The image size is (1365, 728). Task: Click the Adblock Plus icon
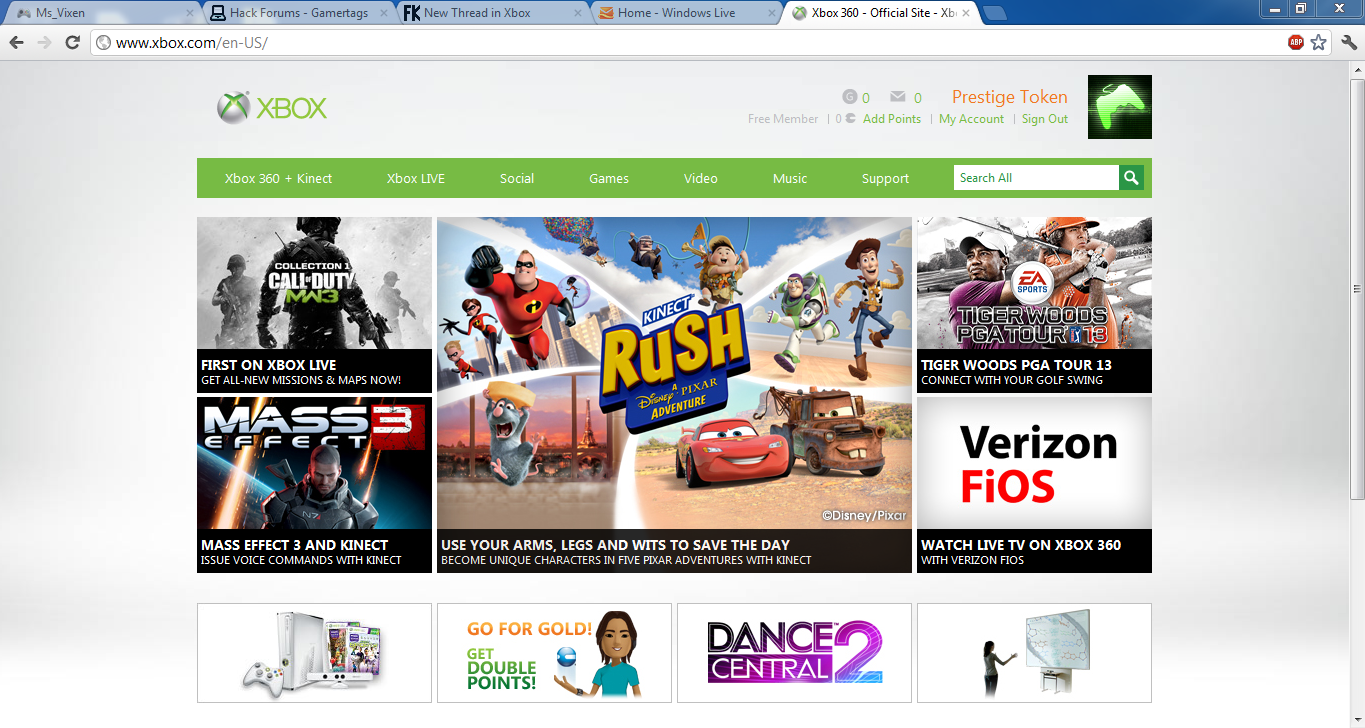coord(1296,42)
